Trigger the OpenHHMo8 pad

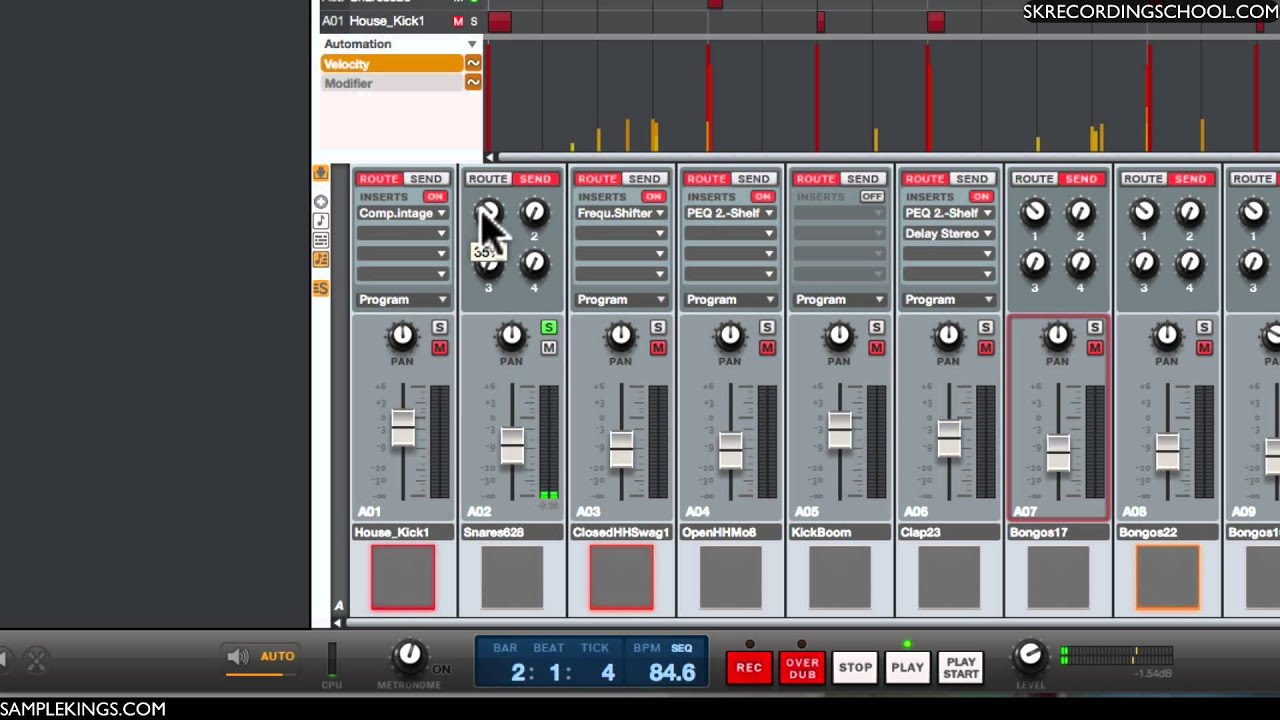point(730,577)
